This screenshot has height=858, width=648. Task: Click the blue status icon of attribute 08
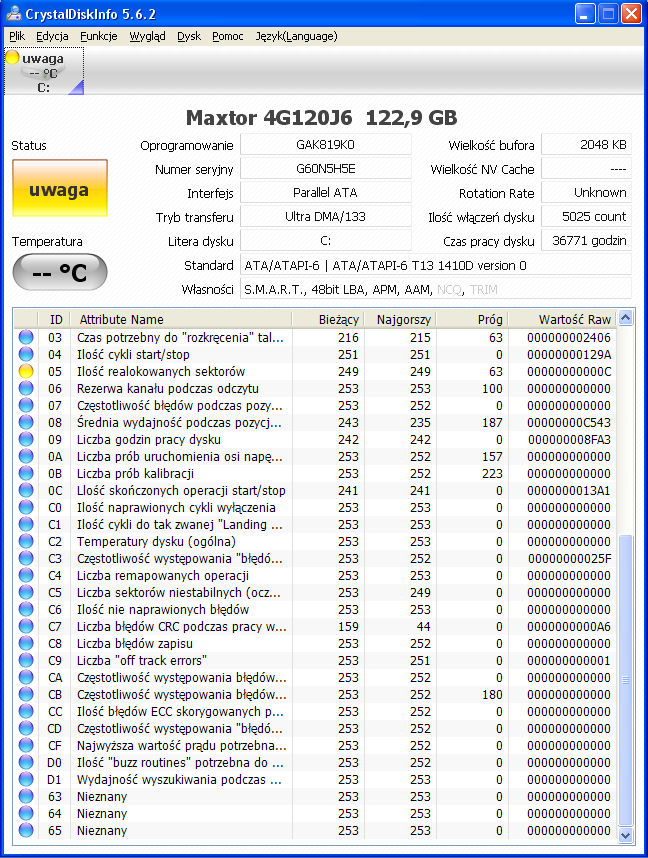point(26,422)
